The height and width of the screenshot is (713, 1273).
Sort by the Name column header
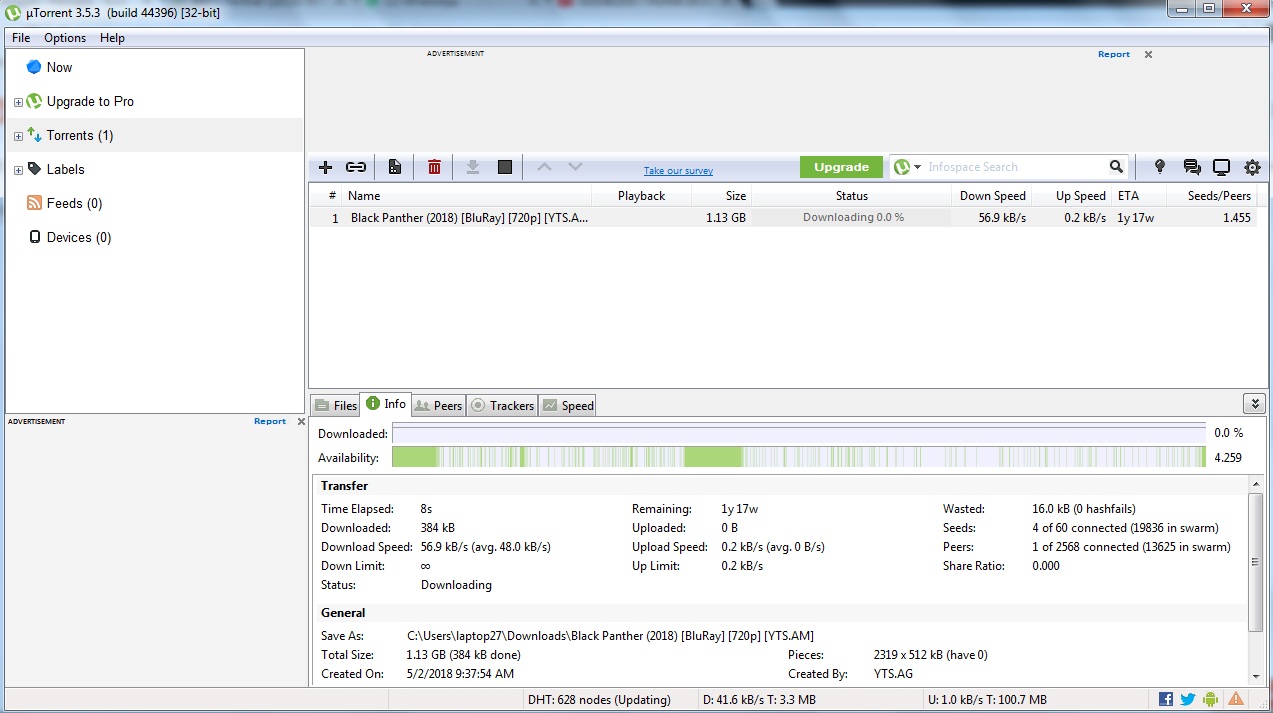pos(467,196)
